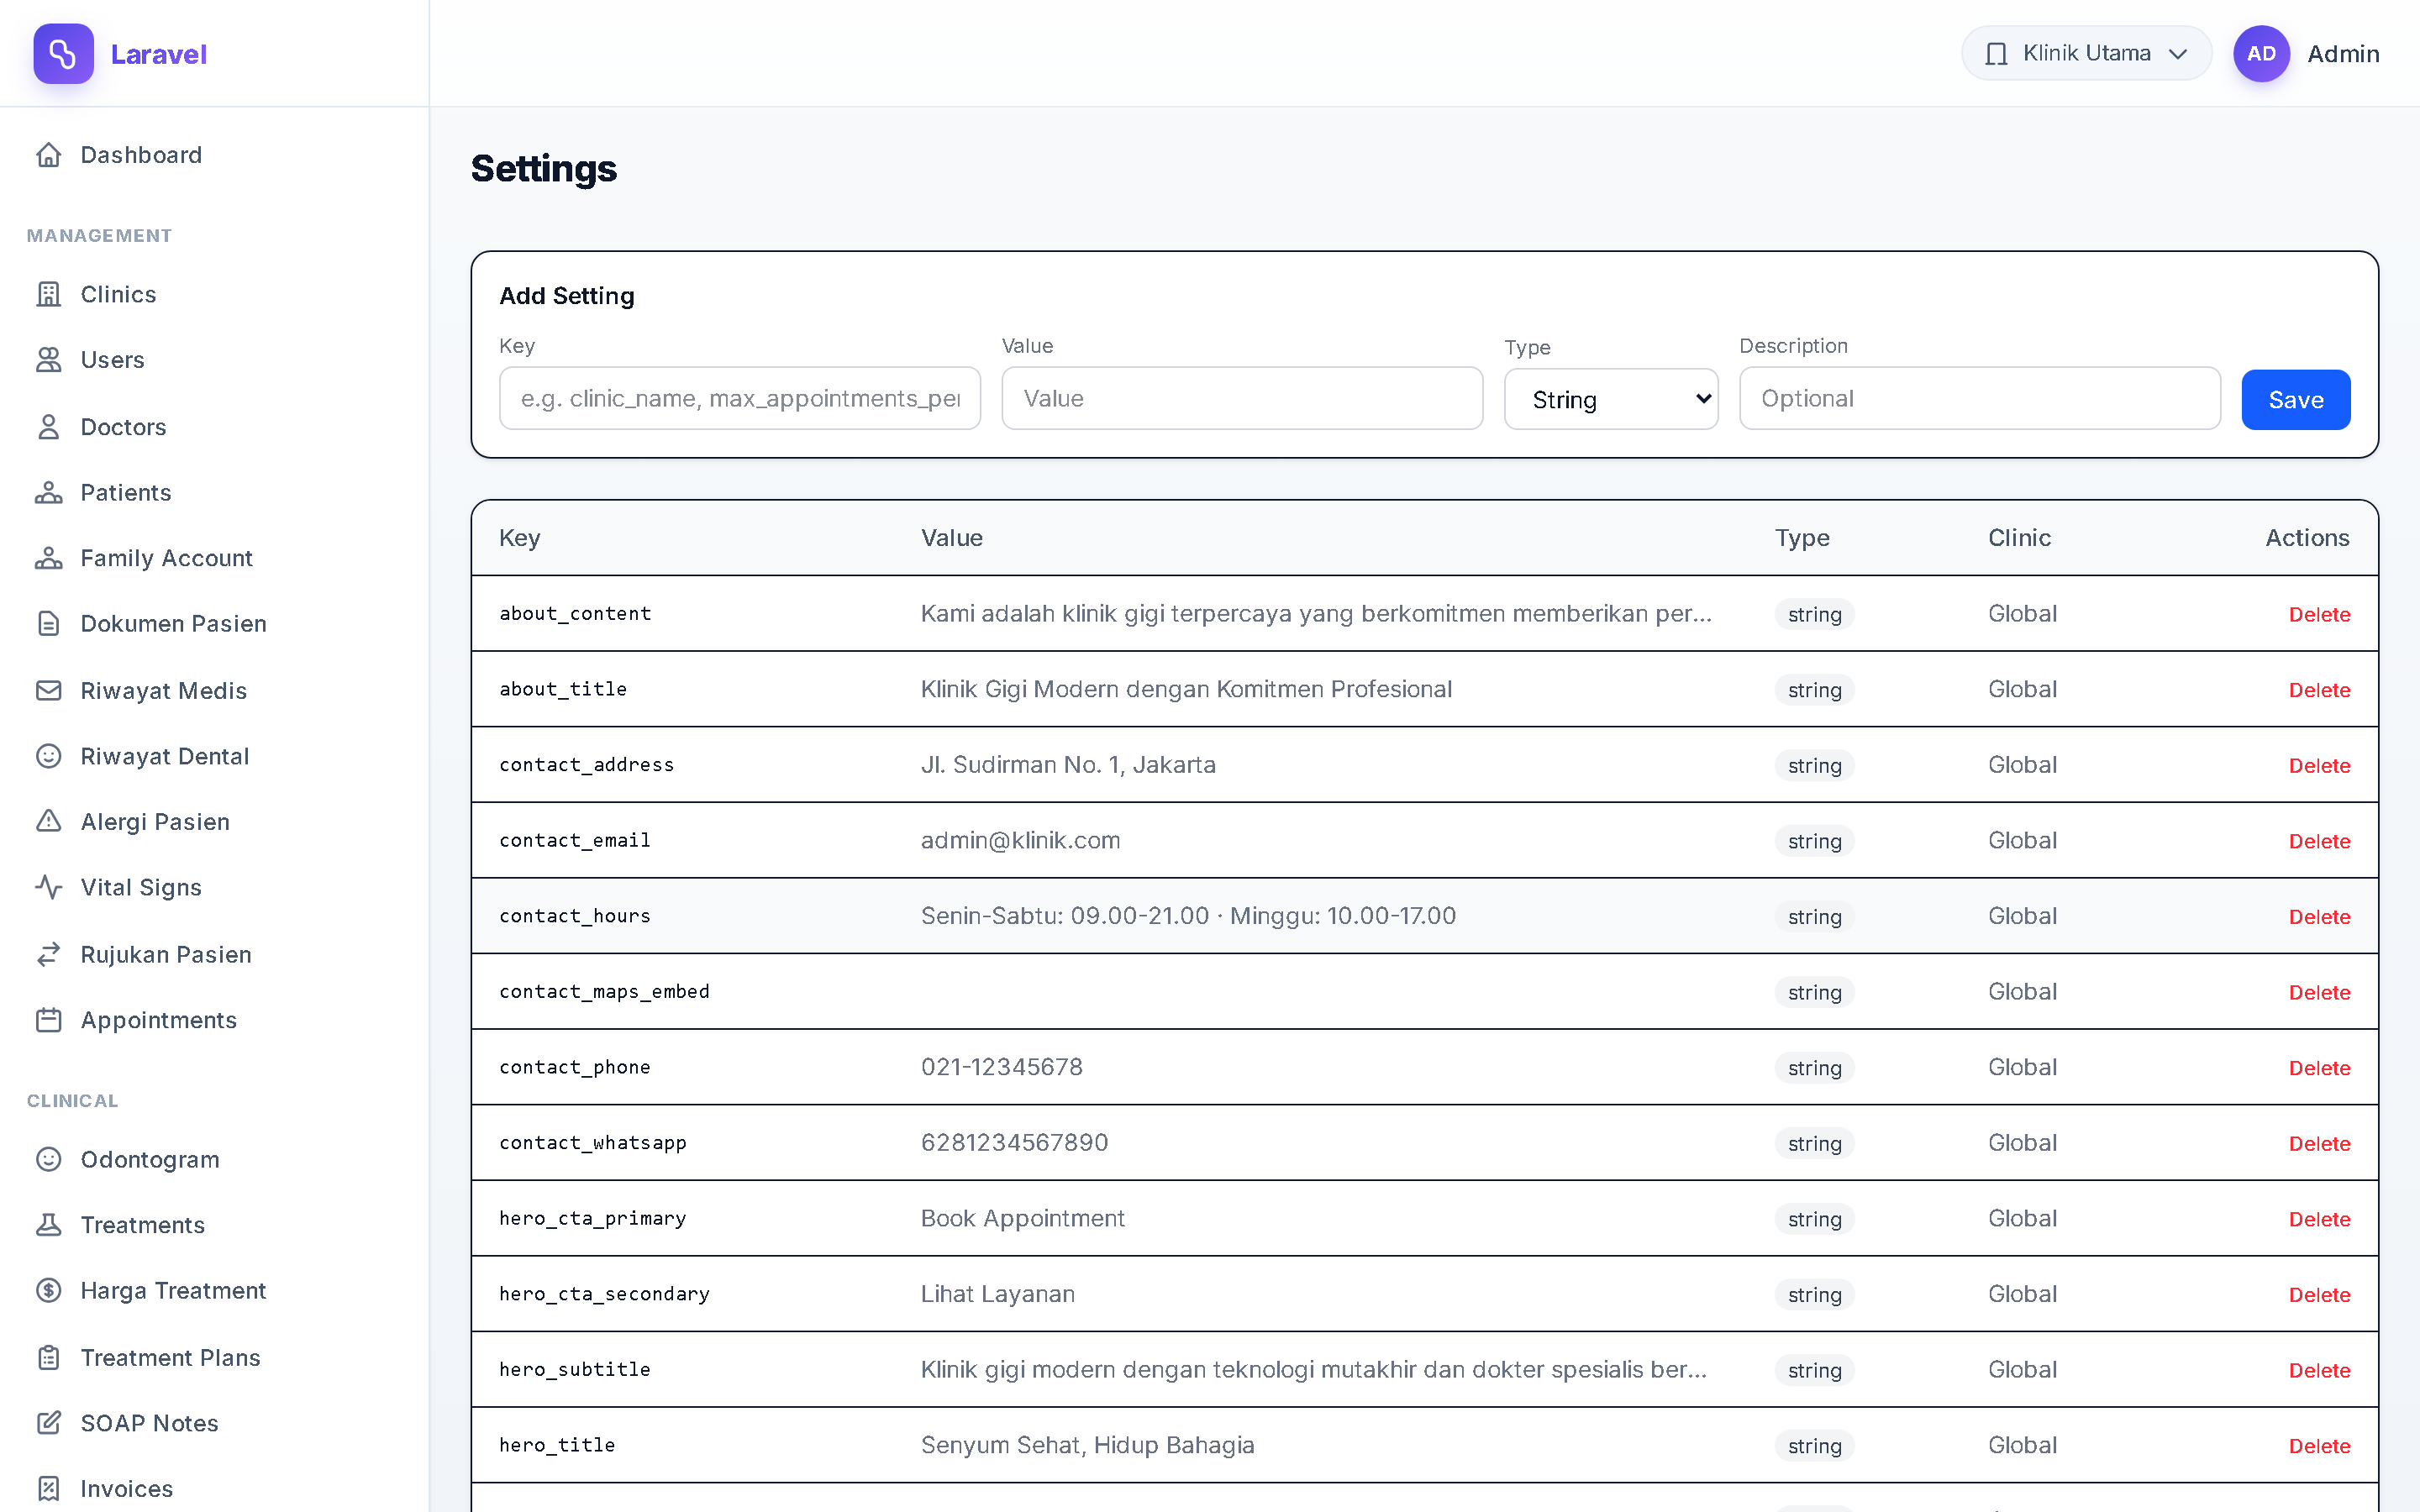Click the Laravel brand link
2420x1512 pixels.
click(x=158, y=54)
